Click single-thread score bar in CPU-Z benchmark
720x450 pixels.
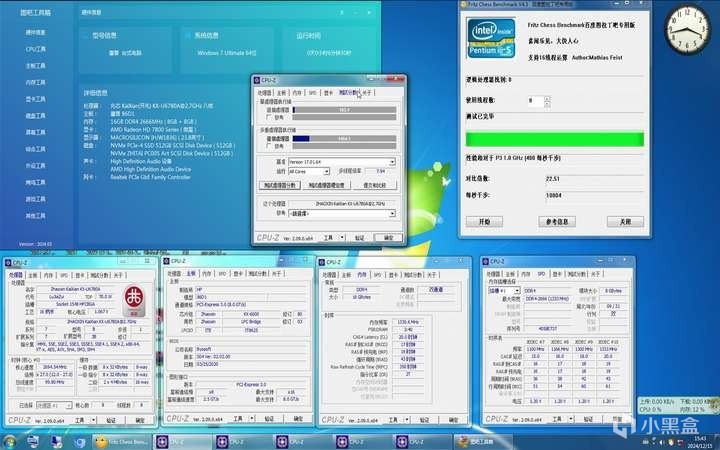pos(344,110)
